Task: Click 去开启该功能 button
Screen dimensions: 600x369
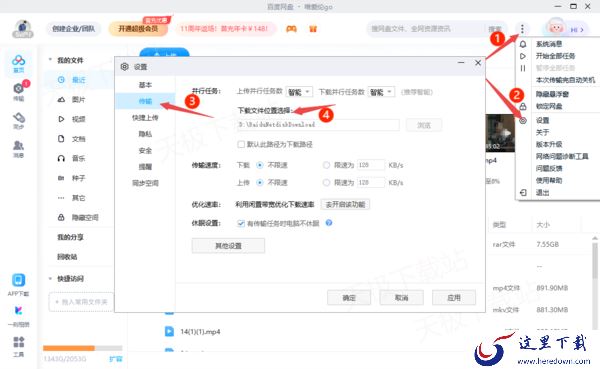Action: pos(345,204)
